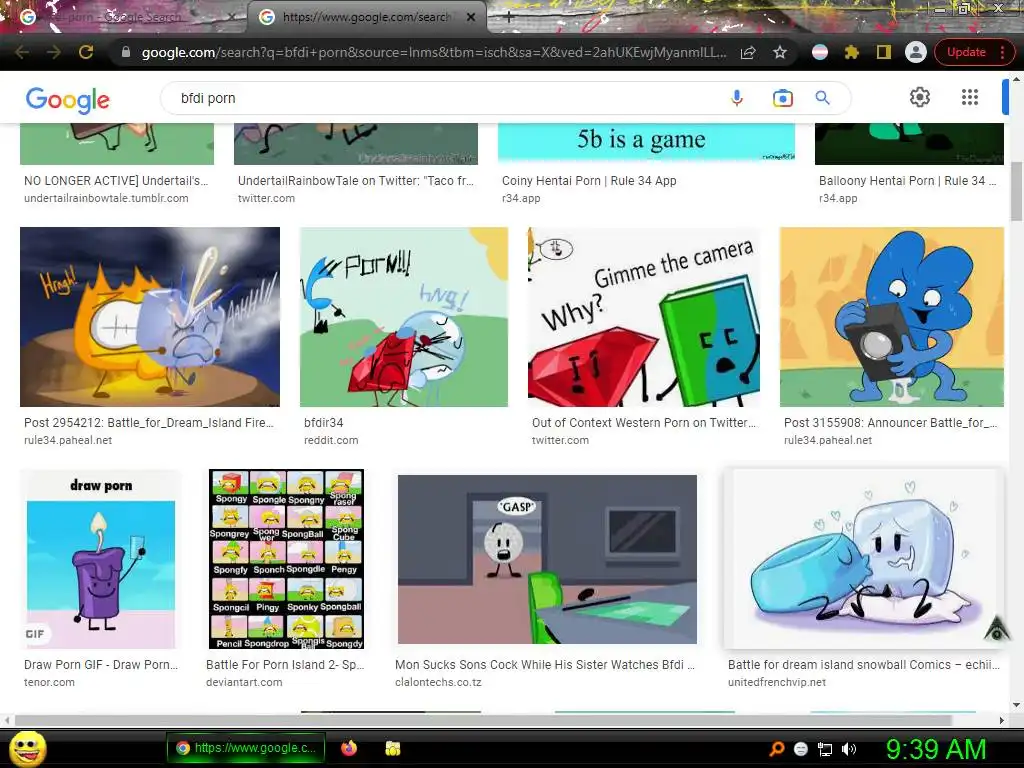The width and height of the screenshot is (1024, 768).
Task: Click the address bar URL
Action: (x=434, y=52)
